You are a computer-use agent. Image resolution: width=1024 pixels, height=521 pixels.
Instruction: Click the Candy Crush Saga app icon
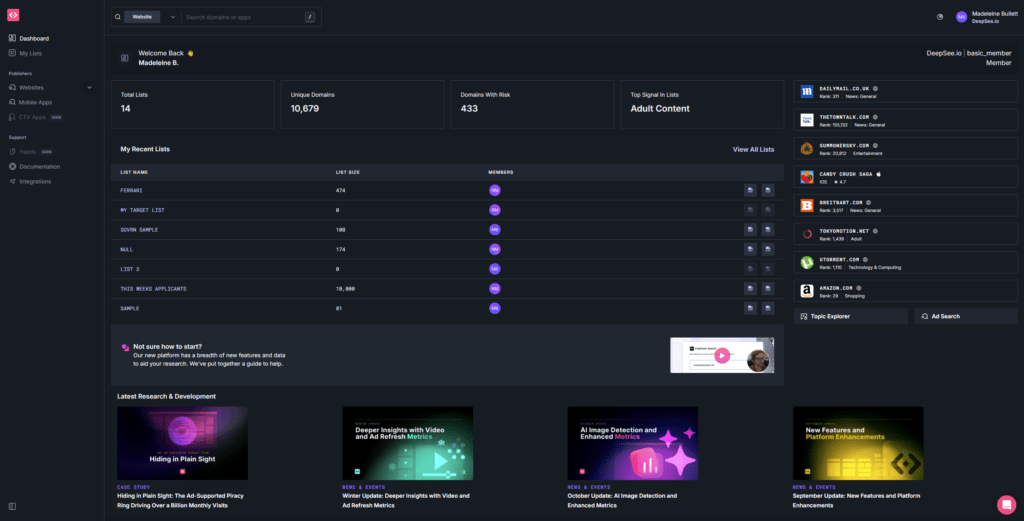coord(807,178)
